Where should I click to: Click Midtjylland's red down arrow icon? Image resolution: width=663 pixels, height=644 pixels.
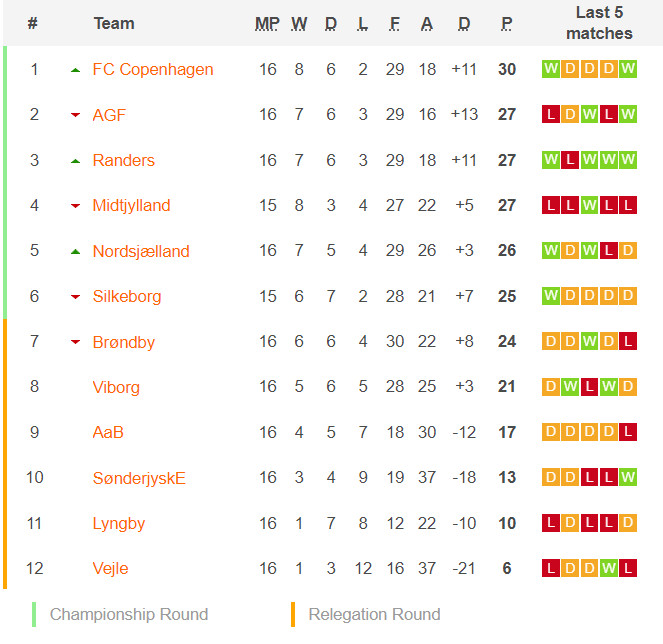(x=75, y=206)
